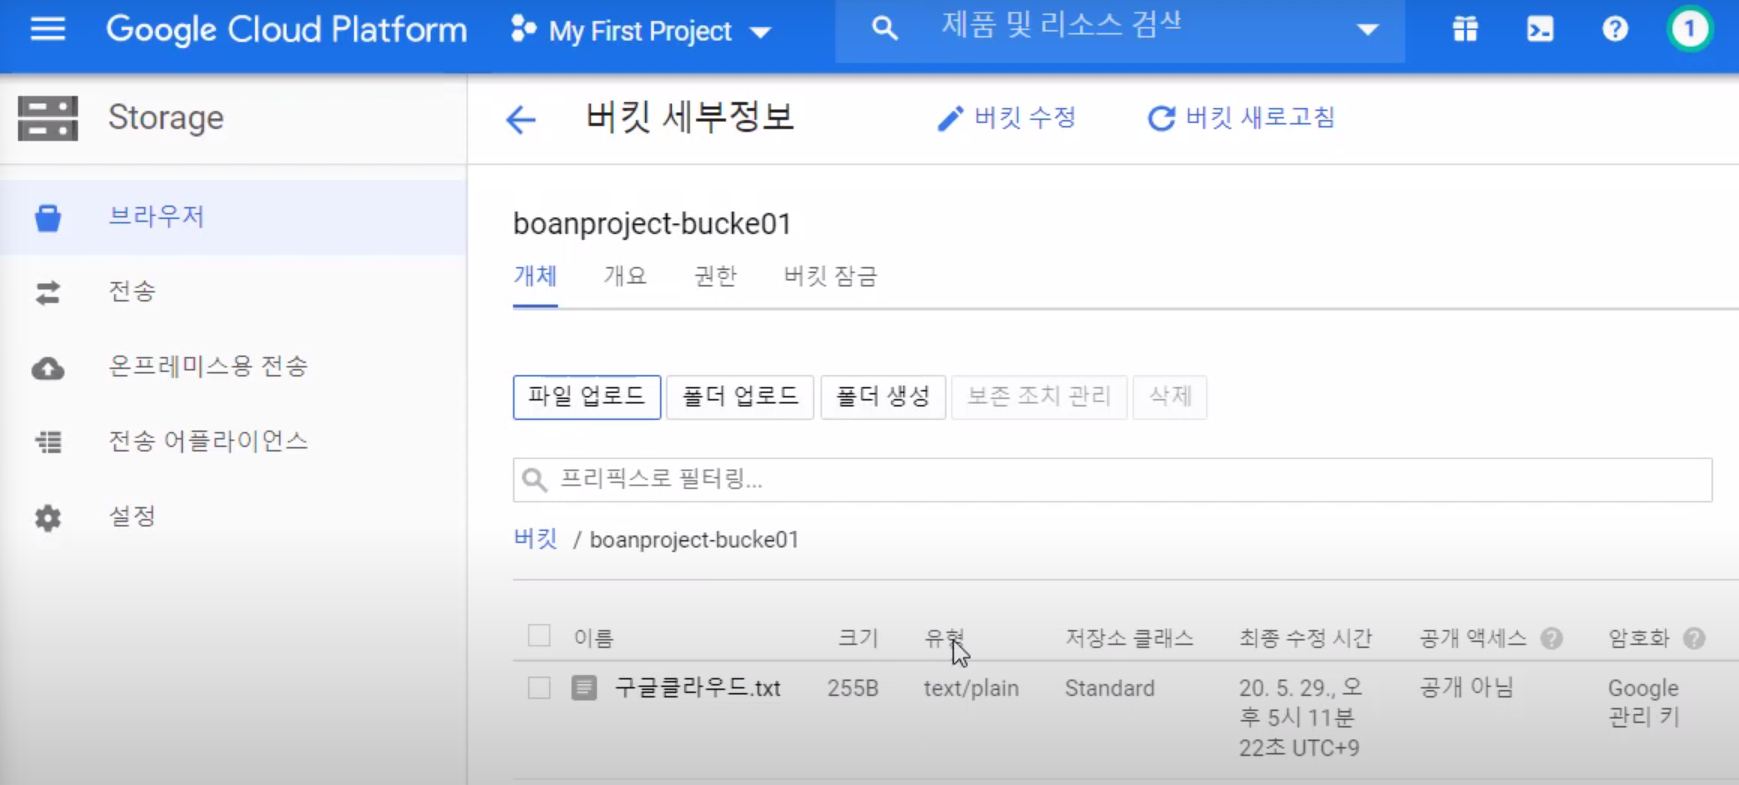The width and height of the screenshot is (1739, 785).
Task: Open the hamburger navigation menu
Action: coord(47,29)
